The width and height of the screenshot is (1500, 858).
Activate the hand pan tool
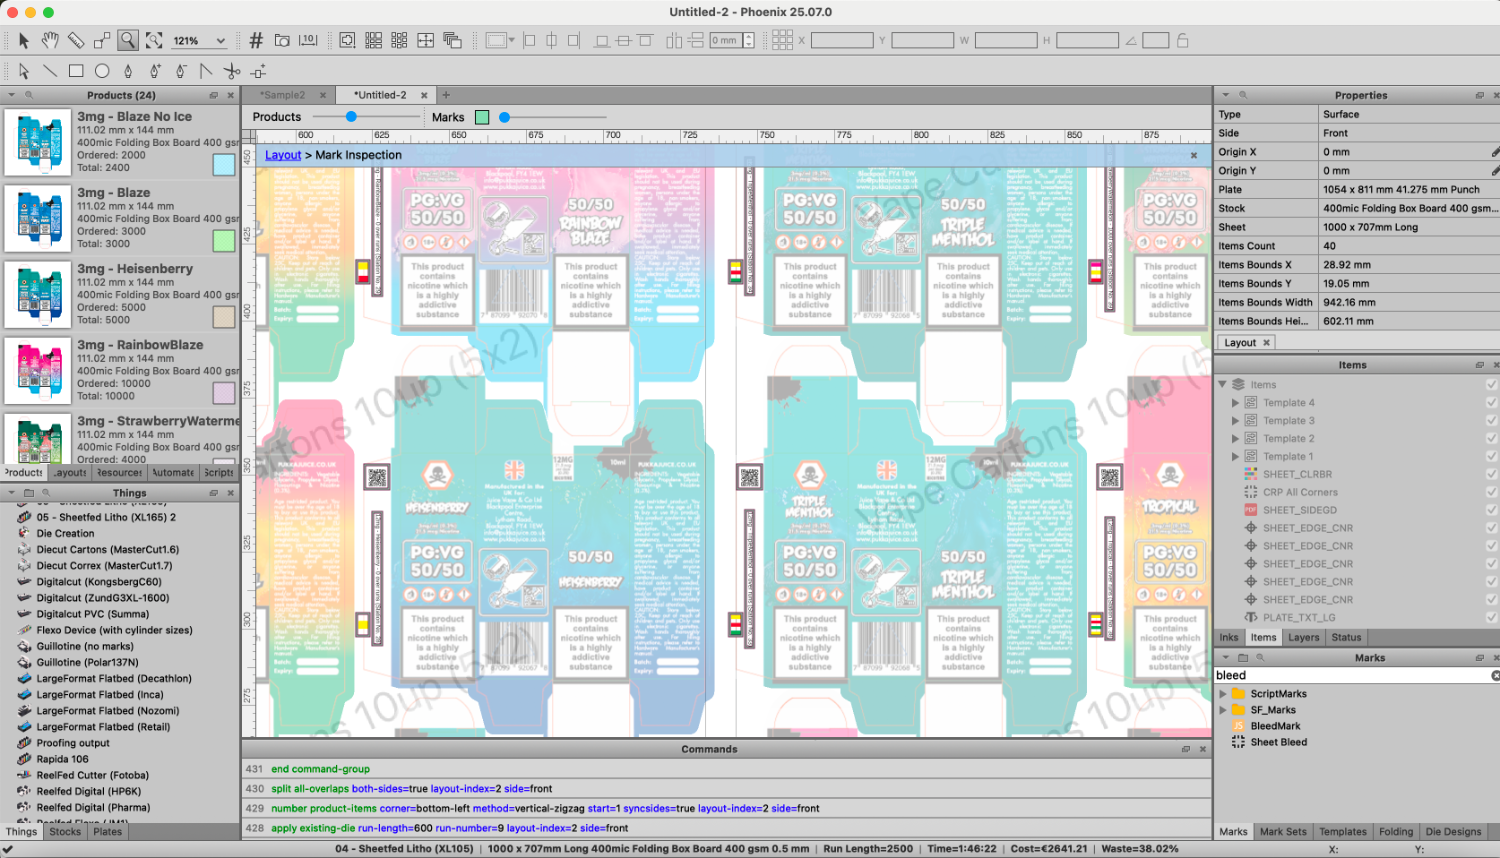coord(50,41)
